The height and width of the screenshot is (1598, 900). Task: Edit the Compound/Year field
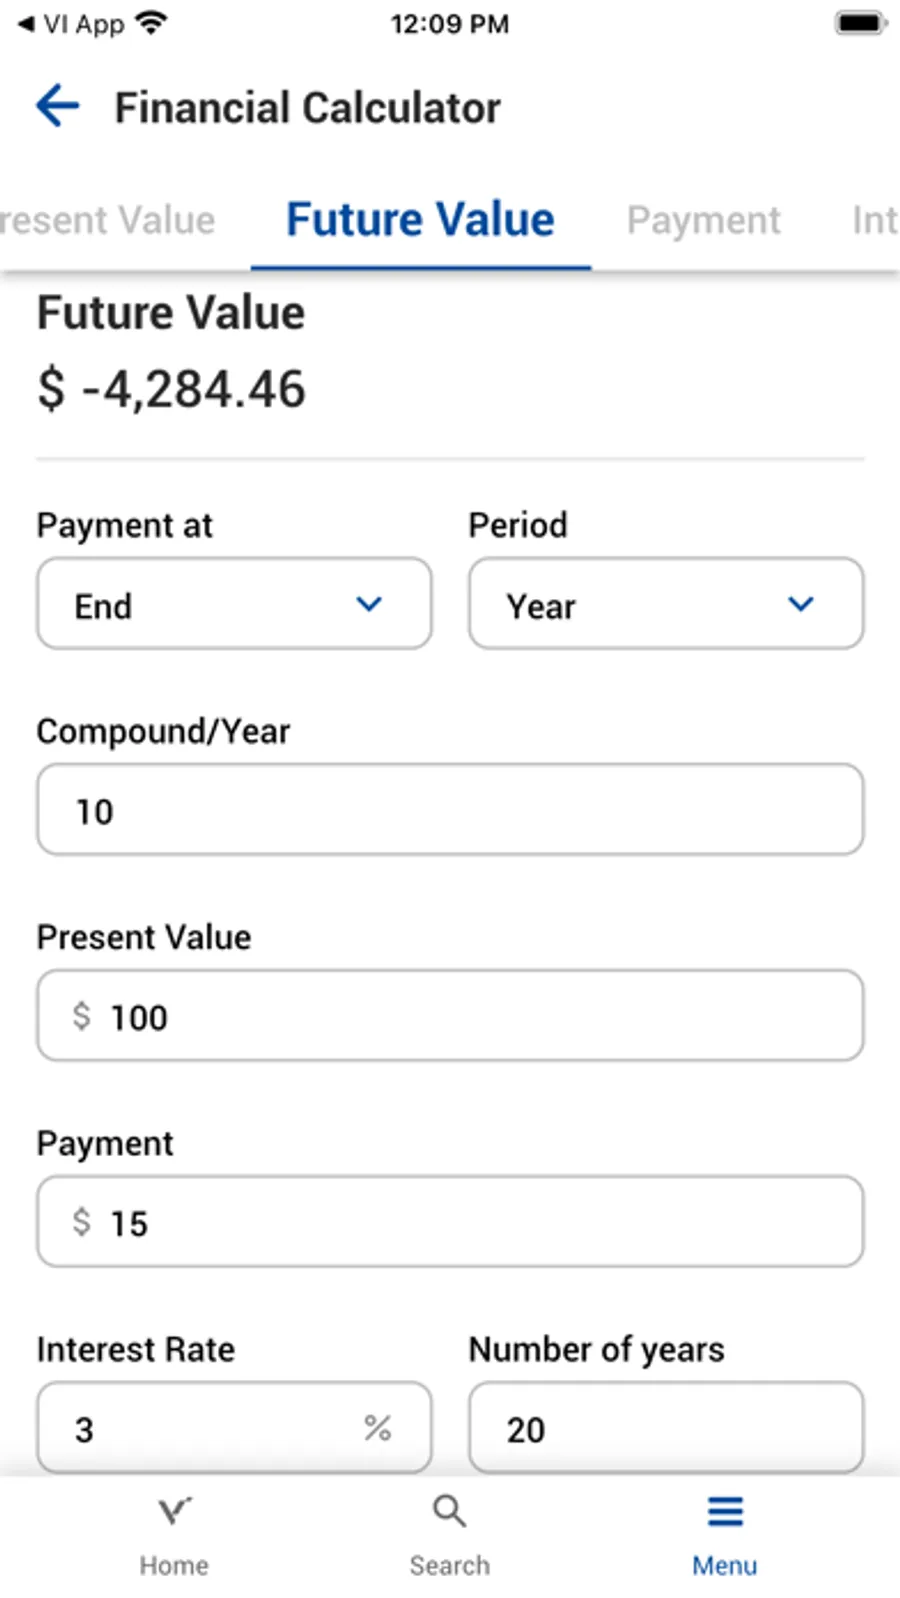(x=450, y=810)
